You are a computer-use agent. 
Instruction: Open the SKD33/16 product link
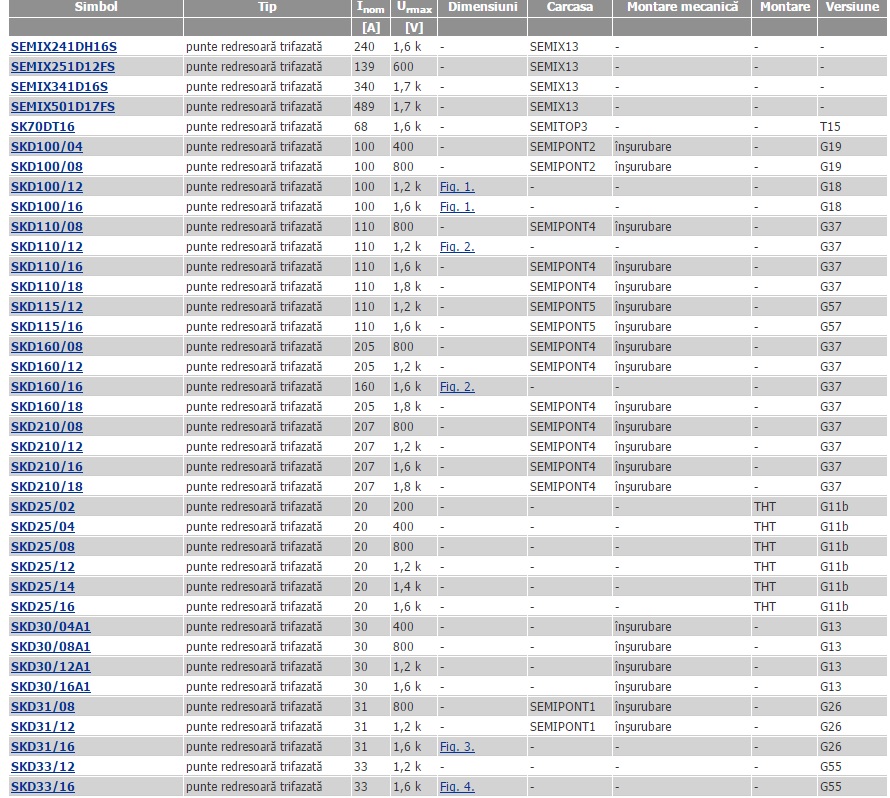point(43,787)
